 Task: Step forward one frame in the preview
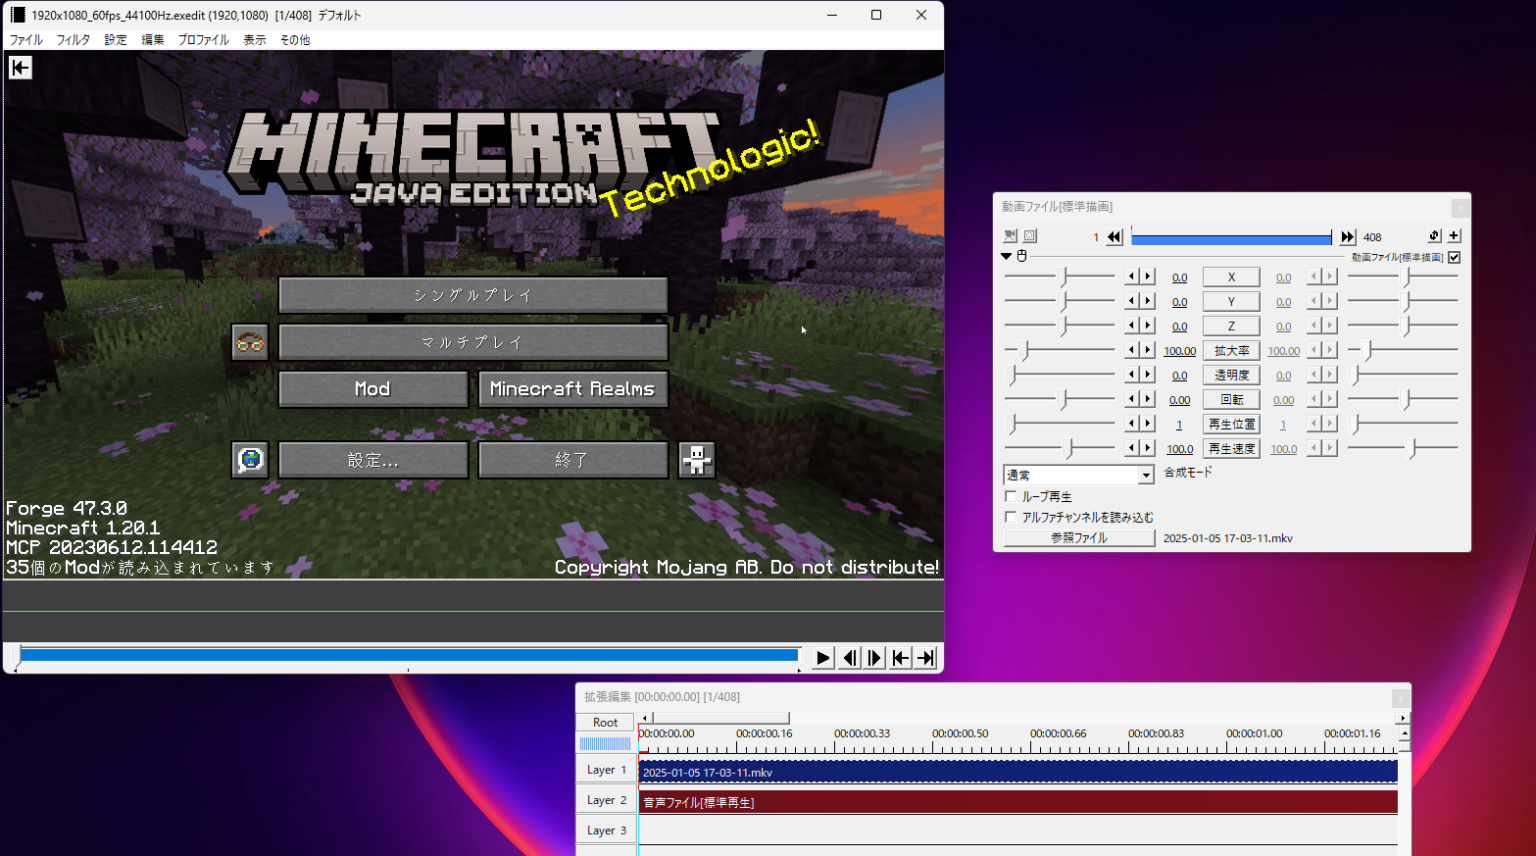click(875, 658)
